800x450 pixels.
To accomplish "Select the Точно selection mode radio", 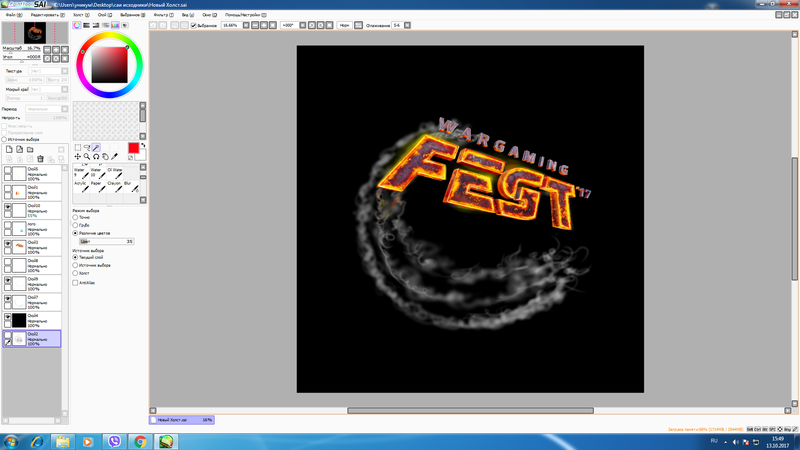I will tap(75, 217).
